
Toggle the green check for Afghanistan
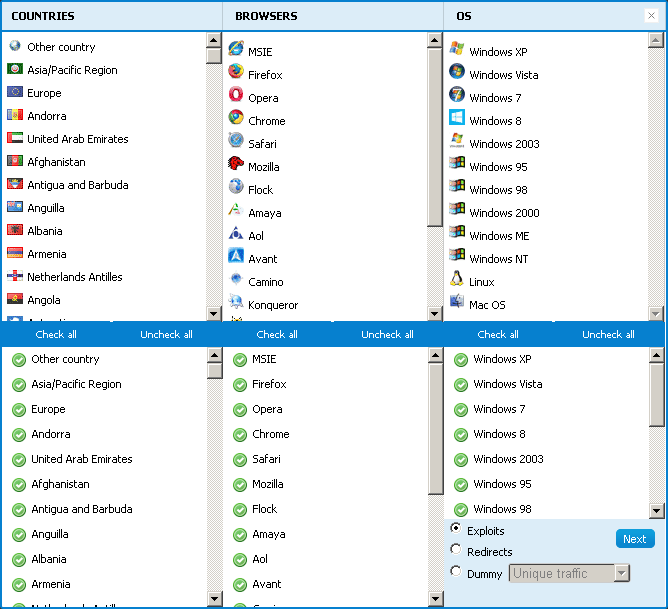click(x=19, y=485)
